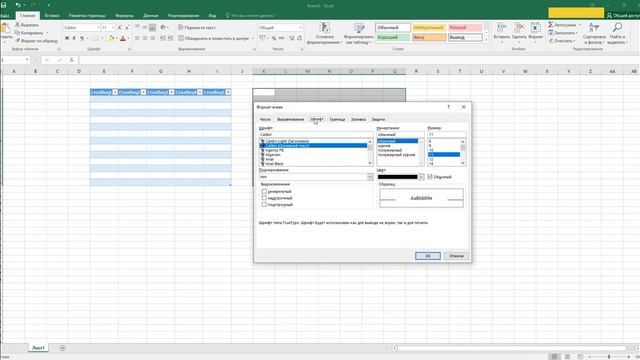
Task: Click the Cut (Вырезать) scissors icon
Action: pyautogui.click(x=18, y=25)
